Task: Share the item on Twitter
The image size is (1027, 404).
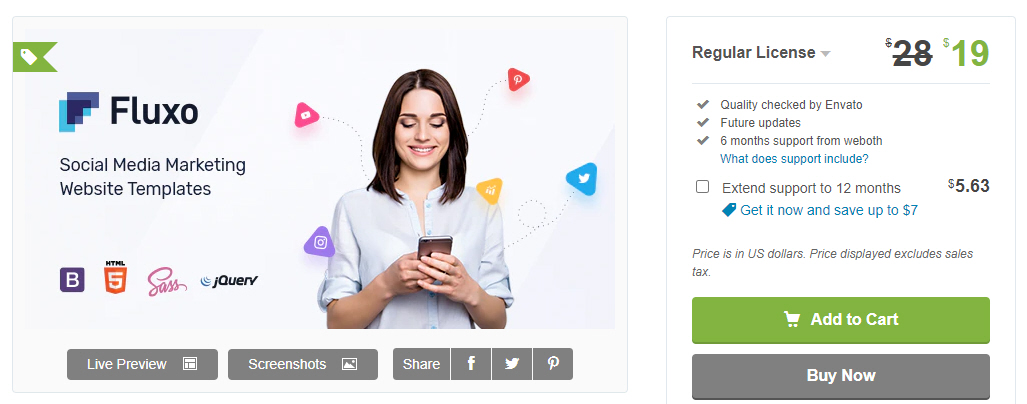Action: coord(512,364)
